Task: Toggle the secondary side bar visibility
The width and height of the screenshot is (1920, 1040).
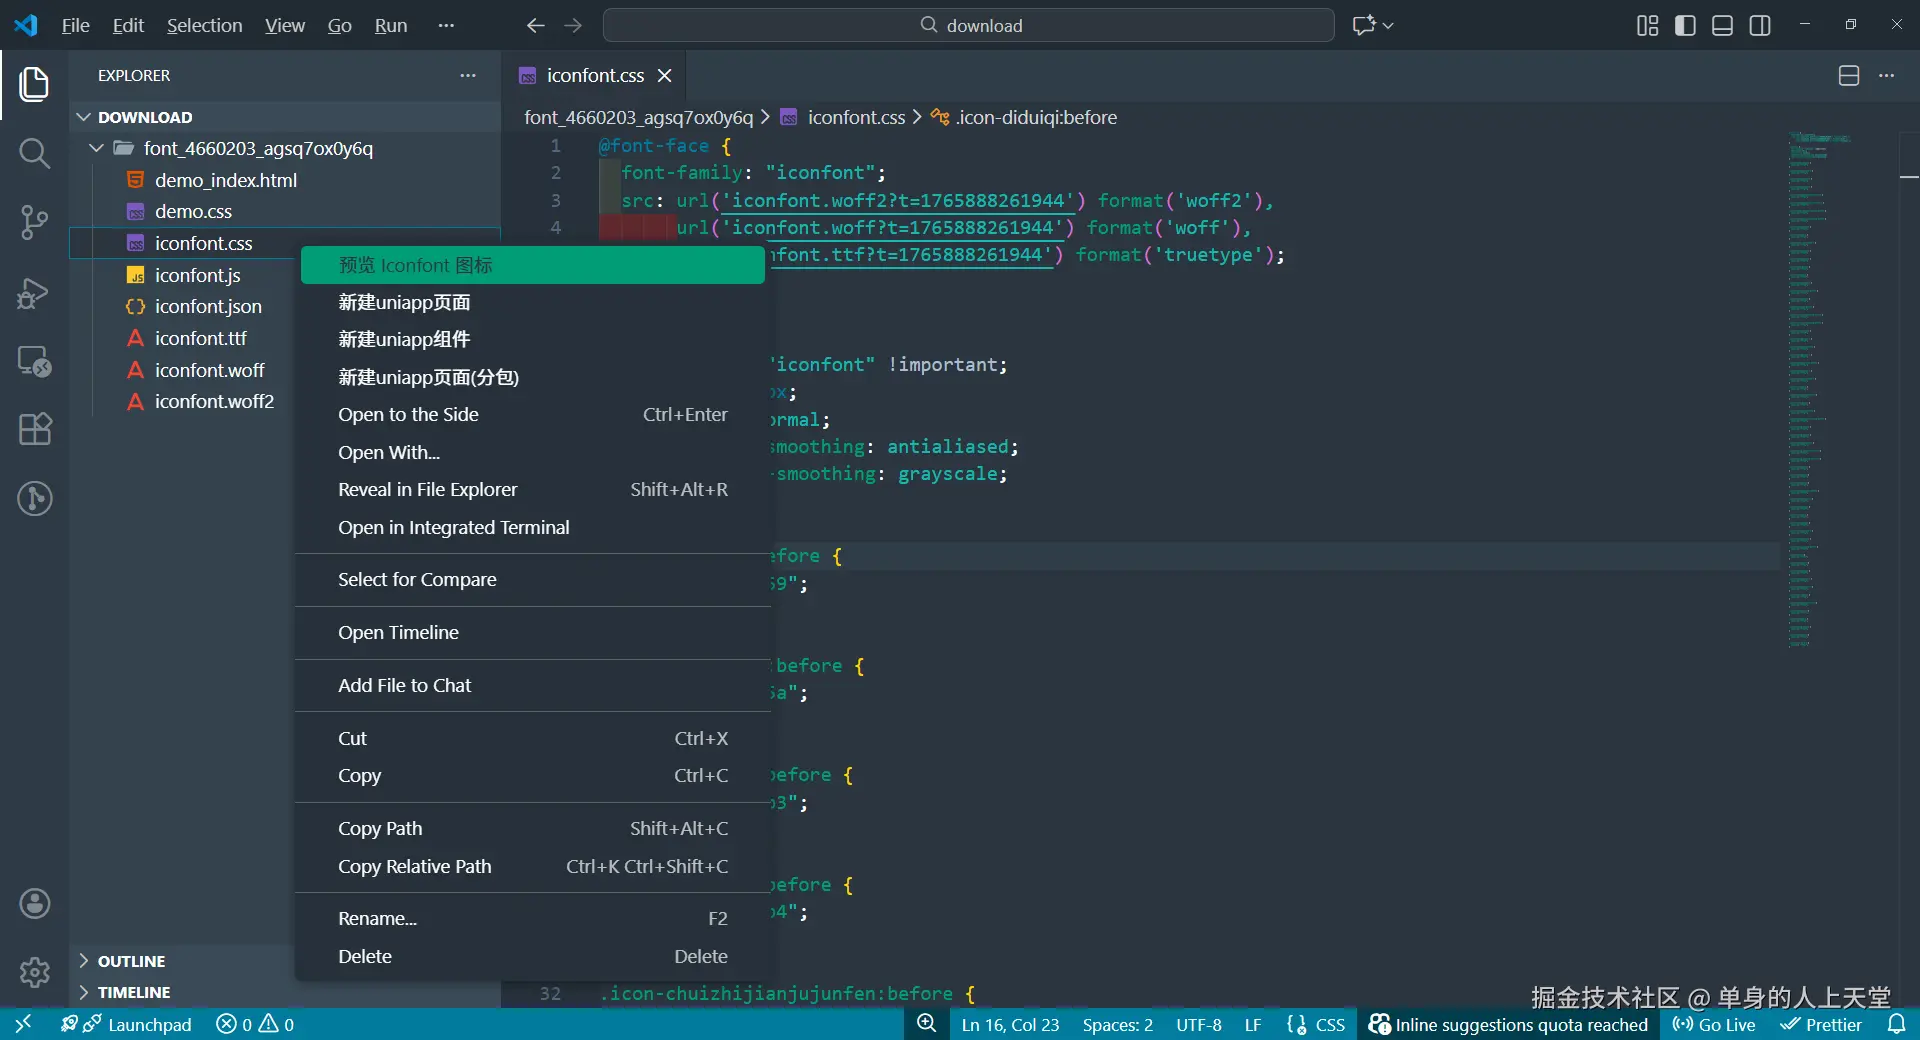Action: pyautogui.click(x=1760, y=25)
